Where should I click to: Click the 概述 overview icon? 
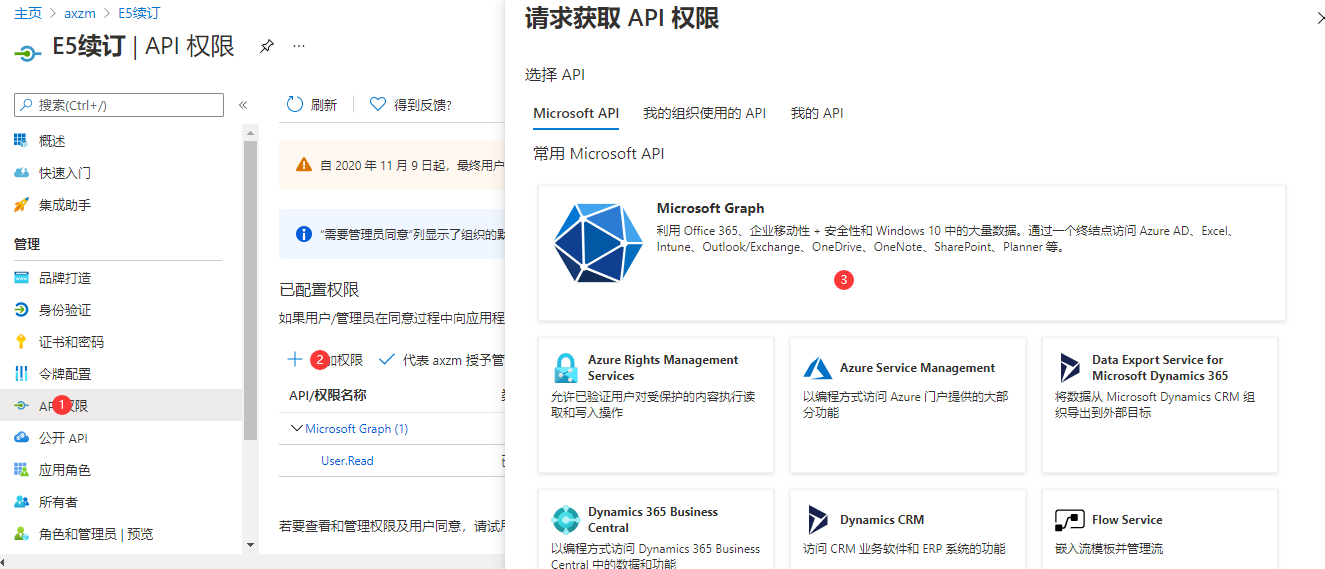pyautogui.click(x=21, y=141)
